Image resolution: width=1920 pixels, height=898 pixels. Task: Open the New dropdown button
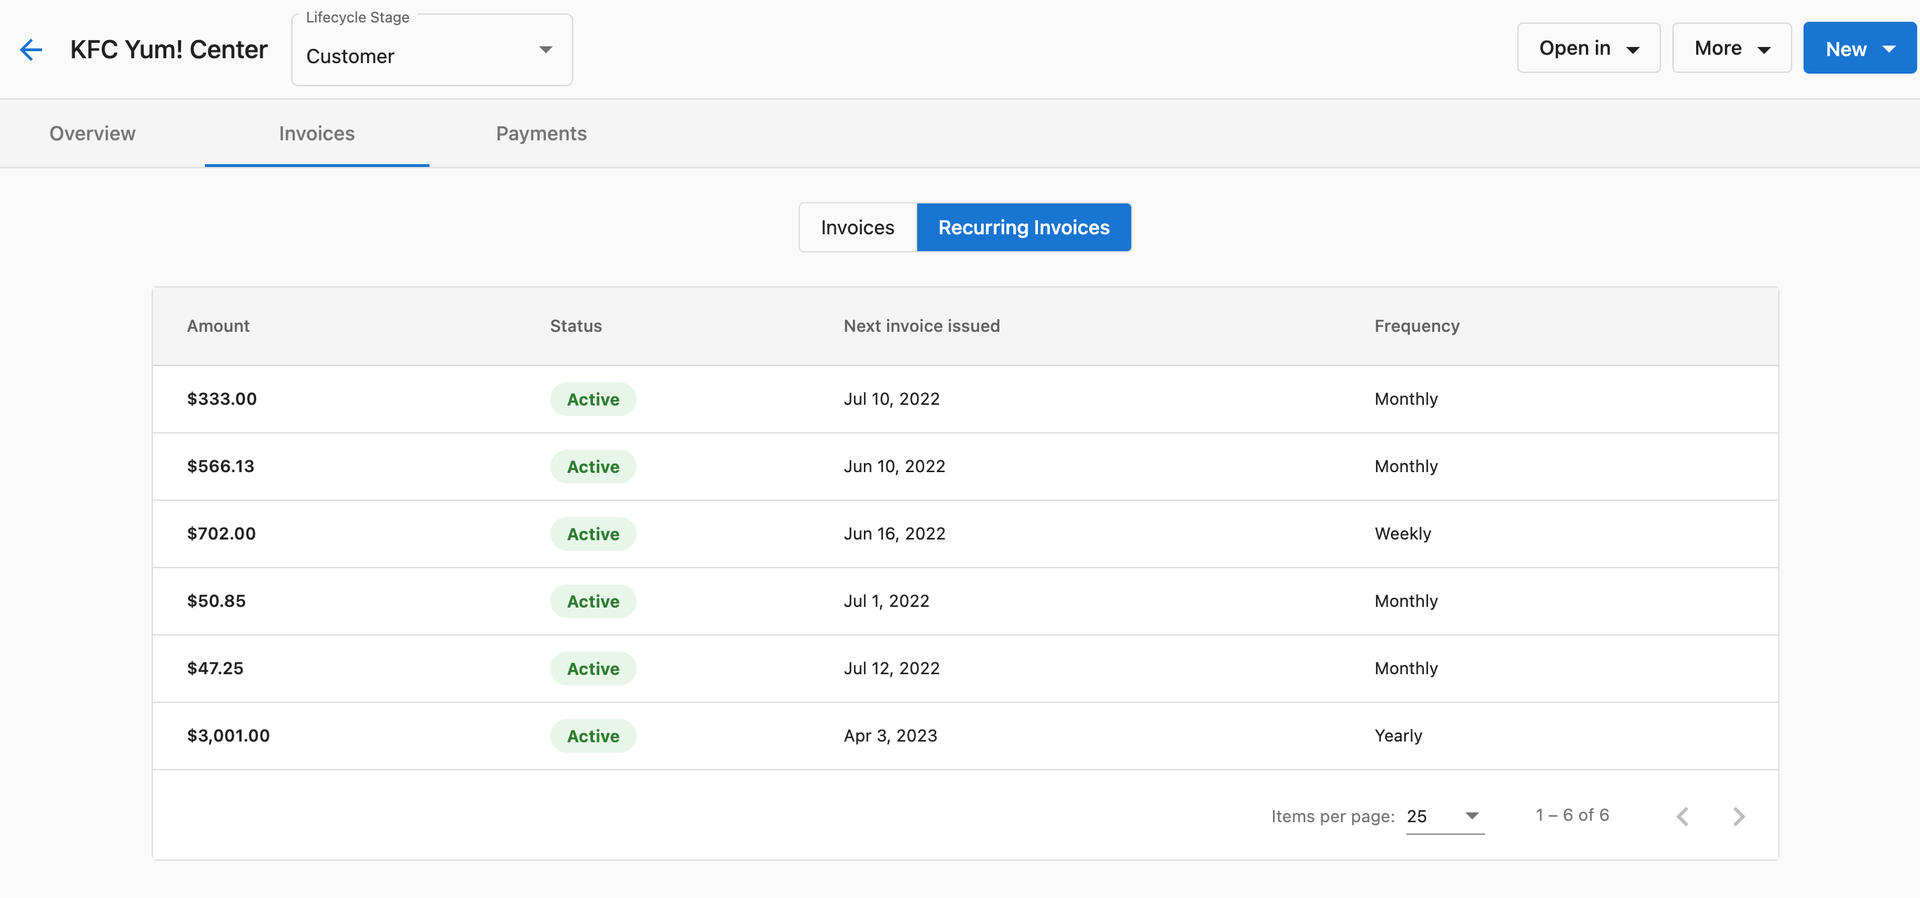pyautogui.click(x=1859, y=48)
